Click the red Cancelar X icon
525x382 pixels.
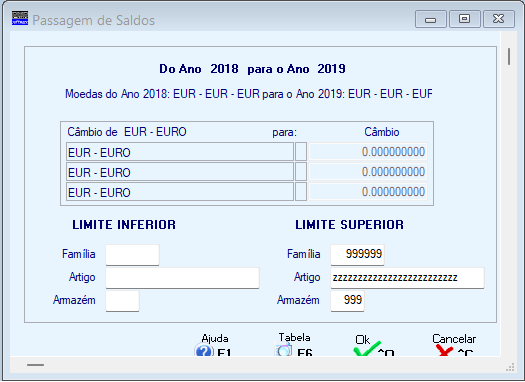(x=444, y=351)
